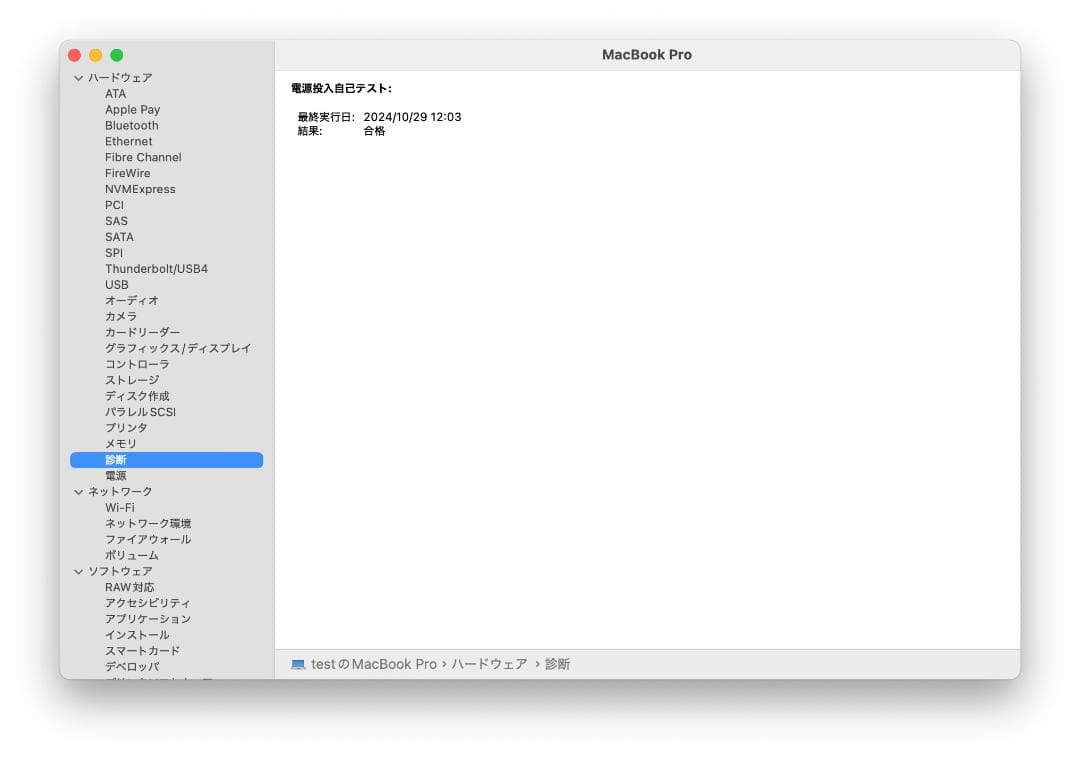View アプリケーション under ソフトウェア
This screenshot has height=758, width=1080.
pos(146,619)
